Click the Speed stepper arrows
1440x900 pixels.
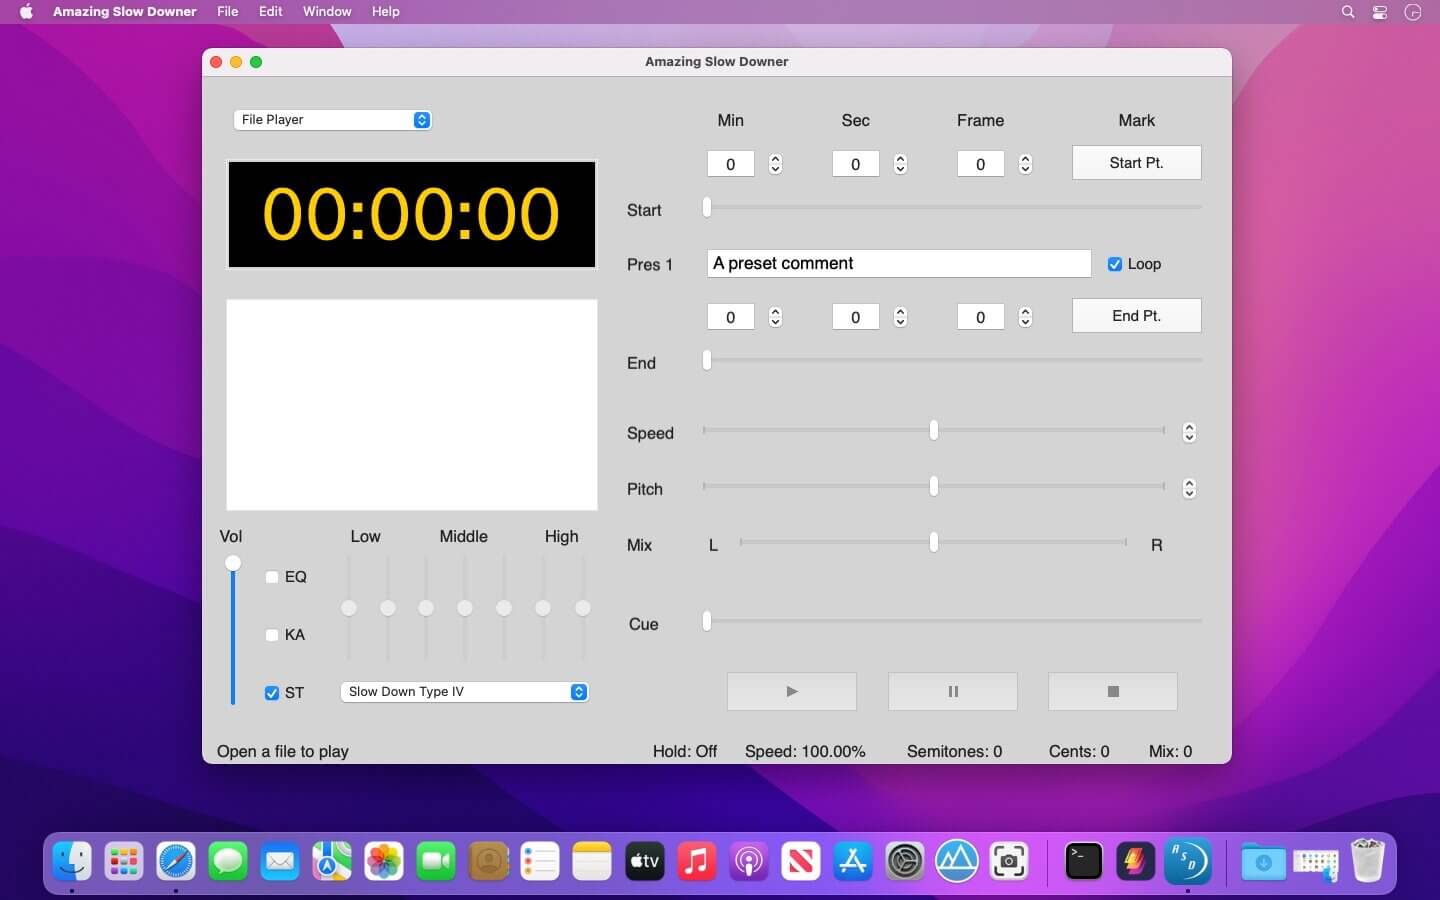[1189, 432]
